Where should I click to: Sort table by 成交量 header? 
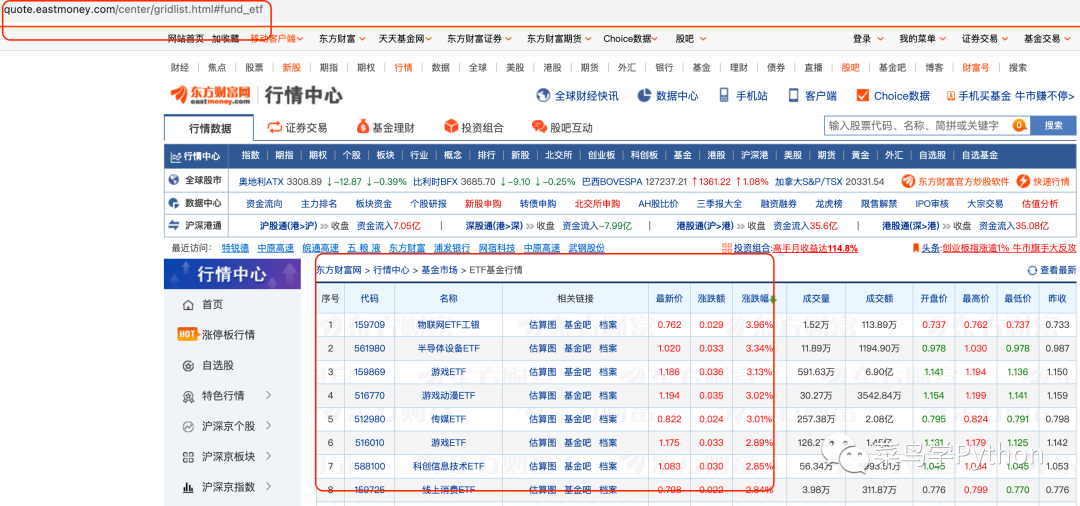pyautogui.click(x=816, y=299)
